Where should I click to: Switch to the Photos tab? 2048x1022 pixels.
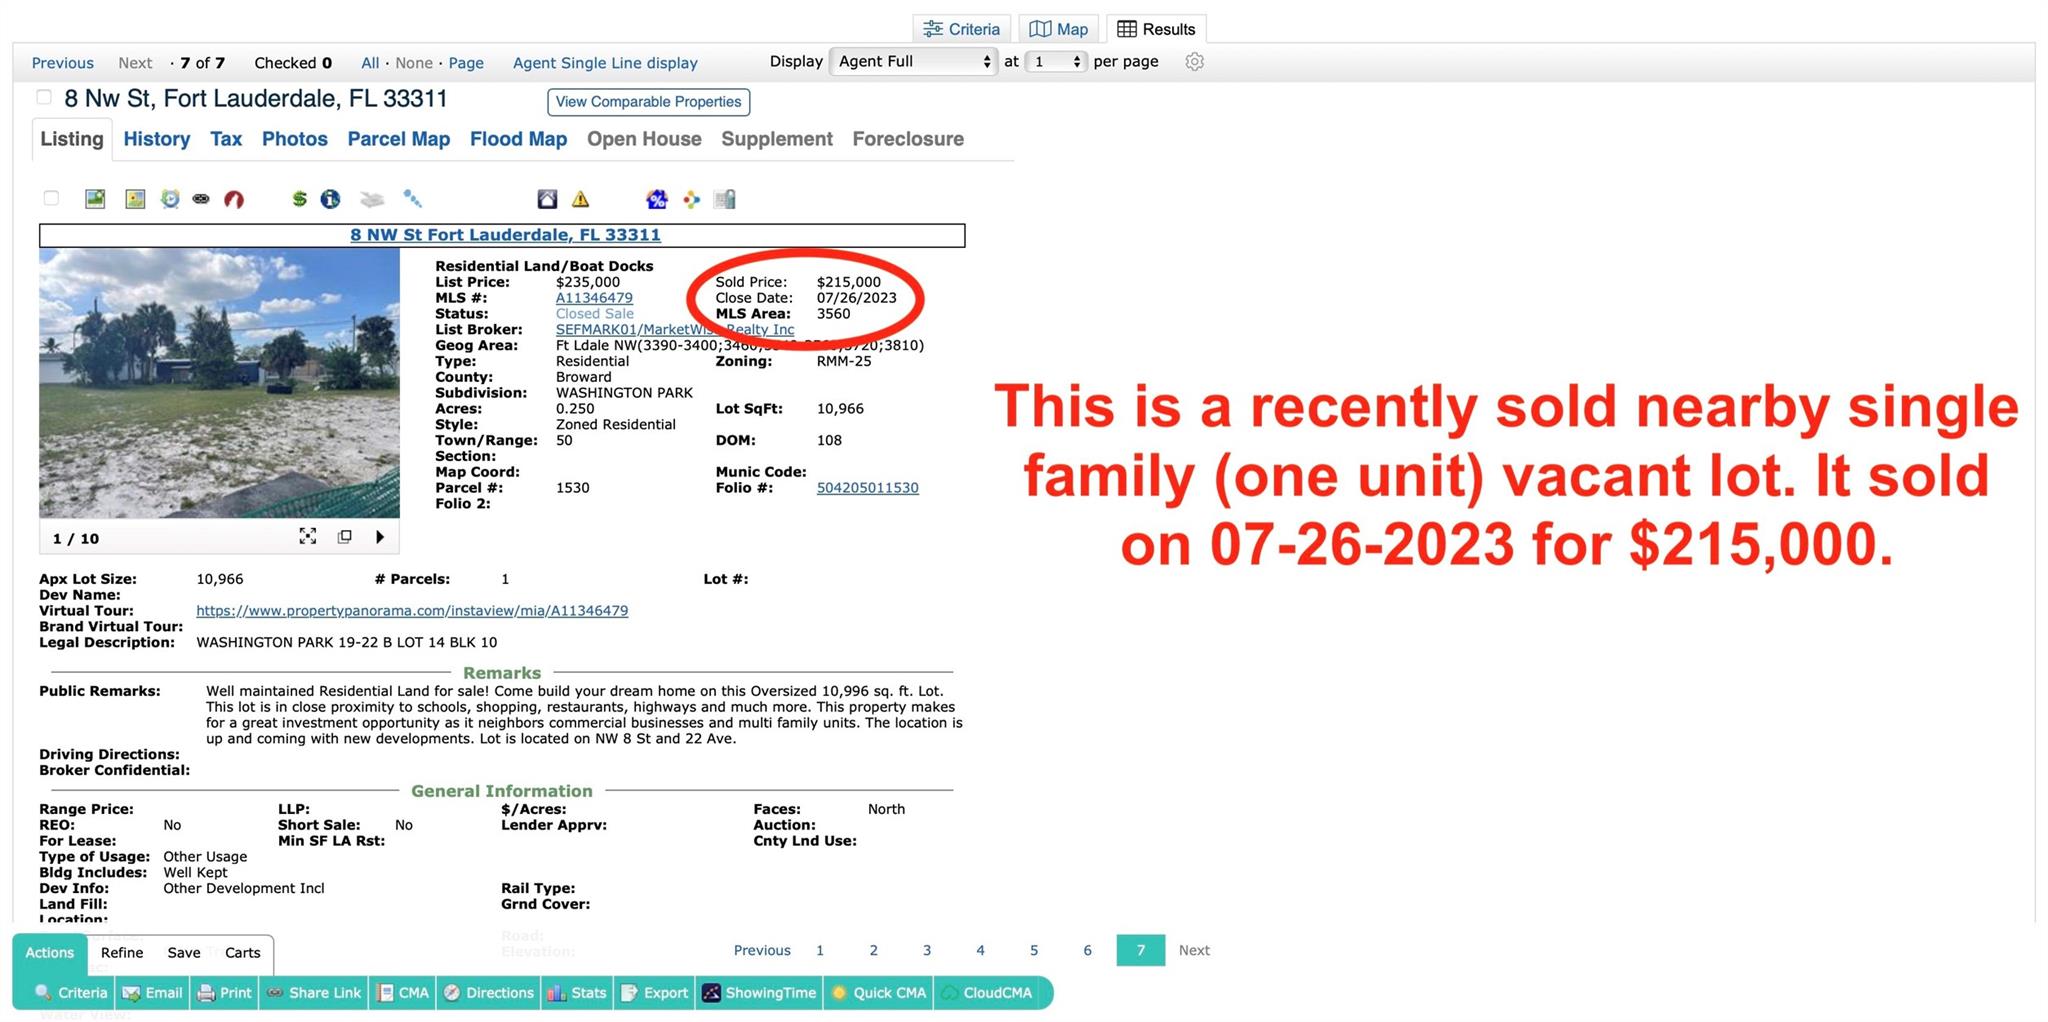(294, 139)
